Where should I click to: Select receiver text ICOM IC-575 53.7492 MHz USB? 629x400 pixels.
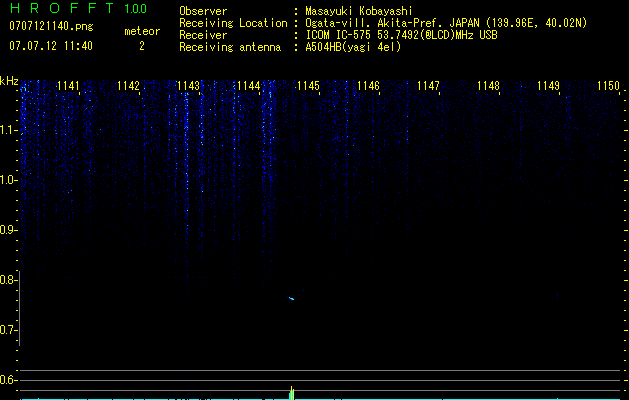coord(401,35)
